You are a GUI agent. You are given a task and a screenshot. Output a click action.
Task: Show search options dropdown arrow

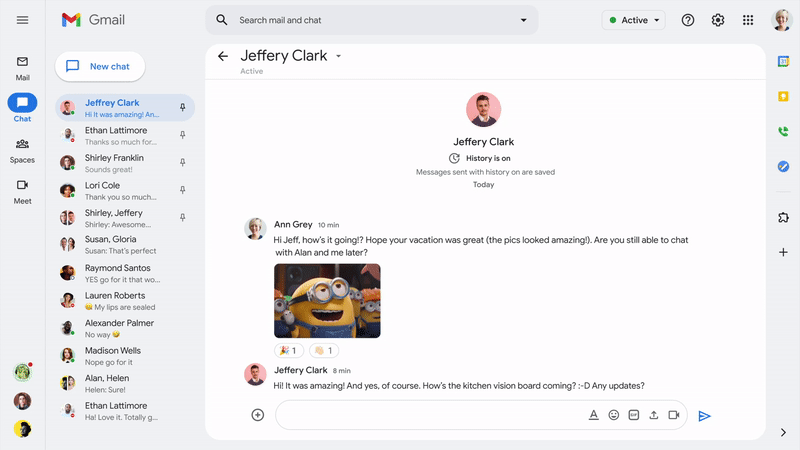523,20
